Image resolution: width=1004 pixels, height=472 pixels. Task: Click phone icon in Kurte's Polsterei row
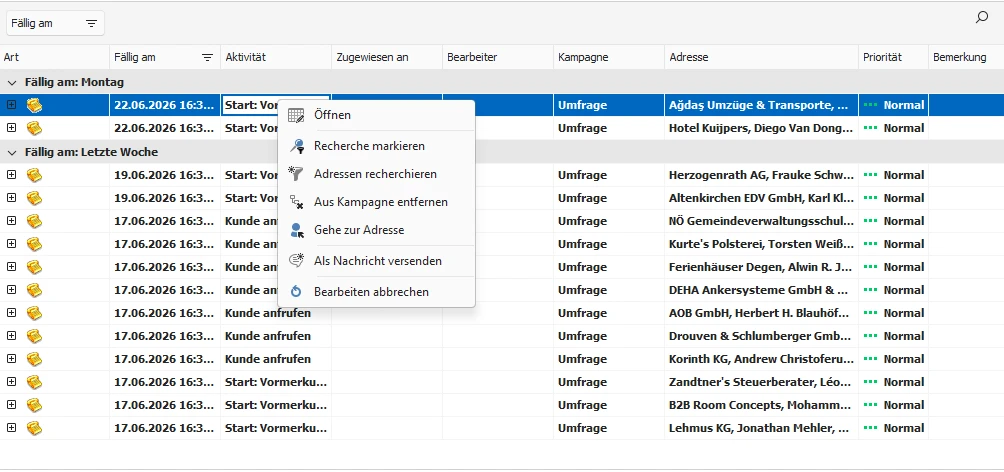coord(34,244)
